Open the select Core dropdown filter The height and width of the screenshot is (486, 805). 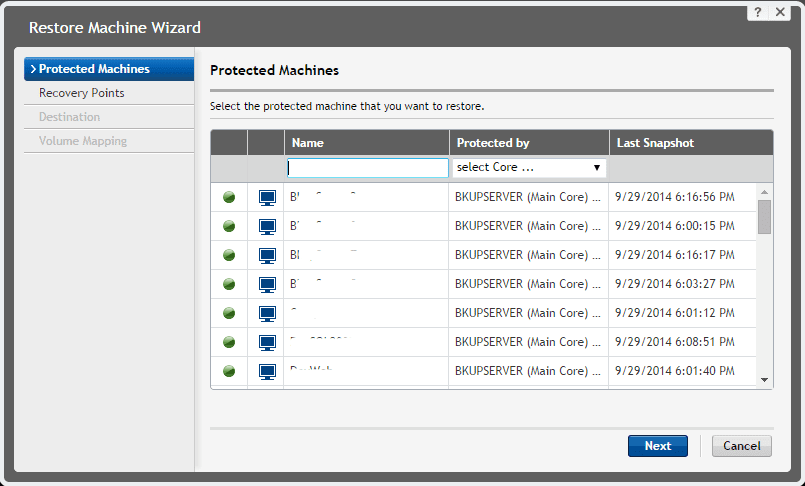(529, 168)
